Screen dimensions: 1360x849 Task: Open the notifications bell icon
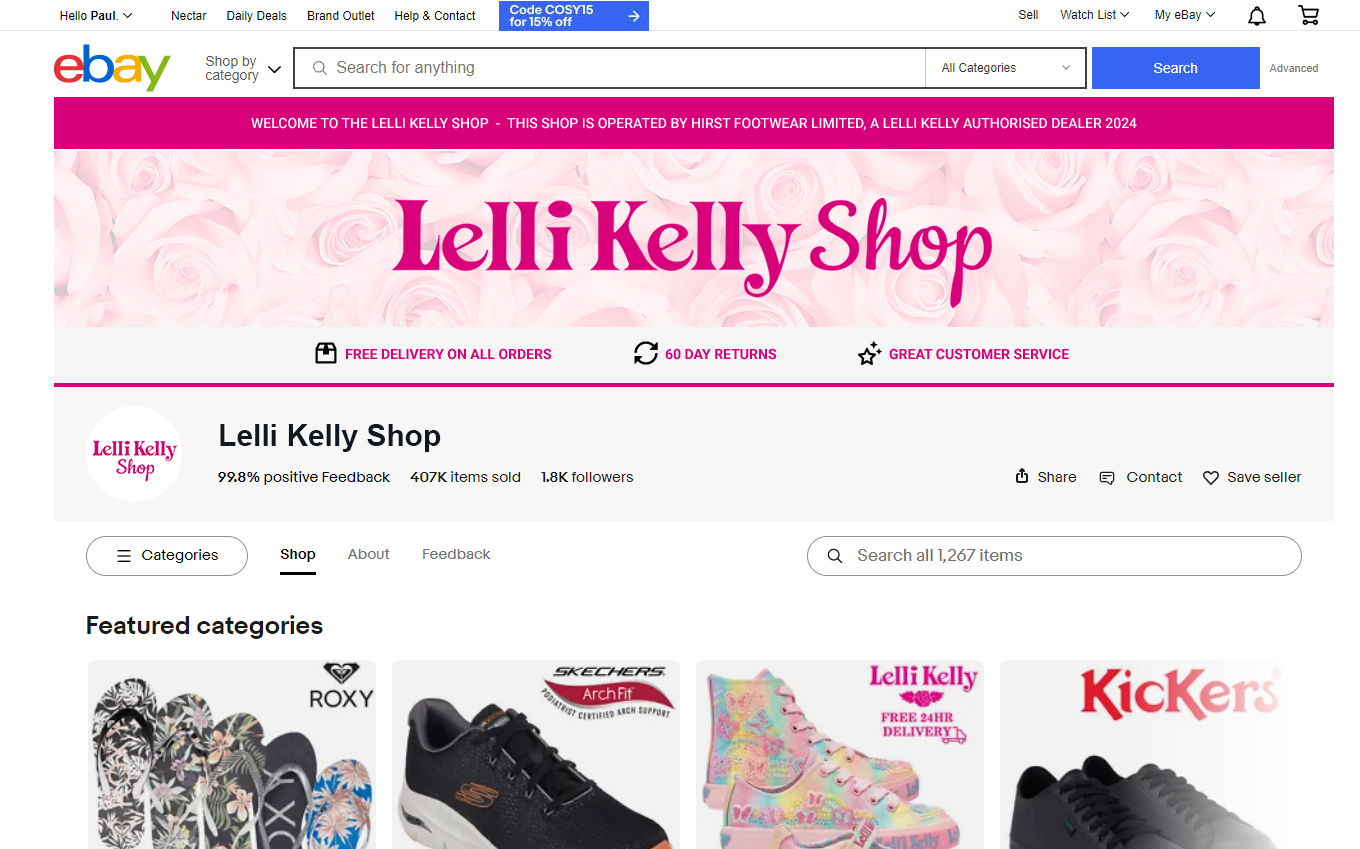point(1257,15)
